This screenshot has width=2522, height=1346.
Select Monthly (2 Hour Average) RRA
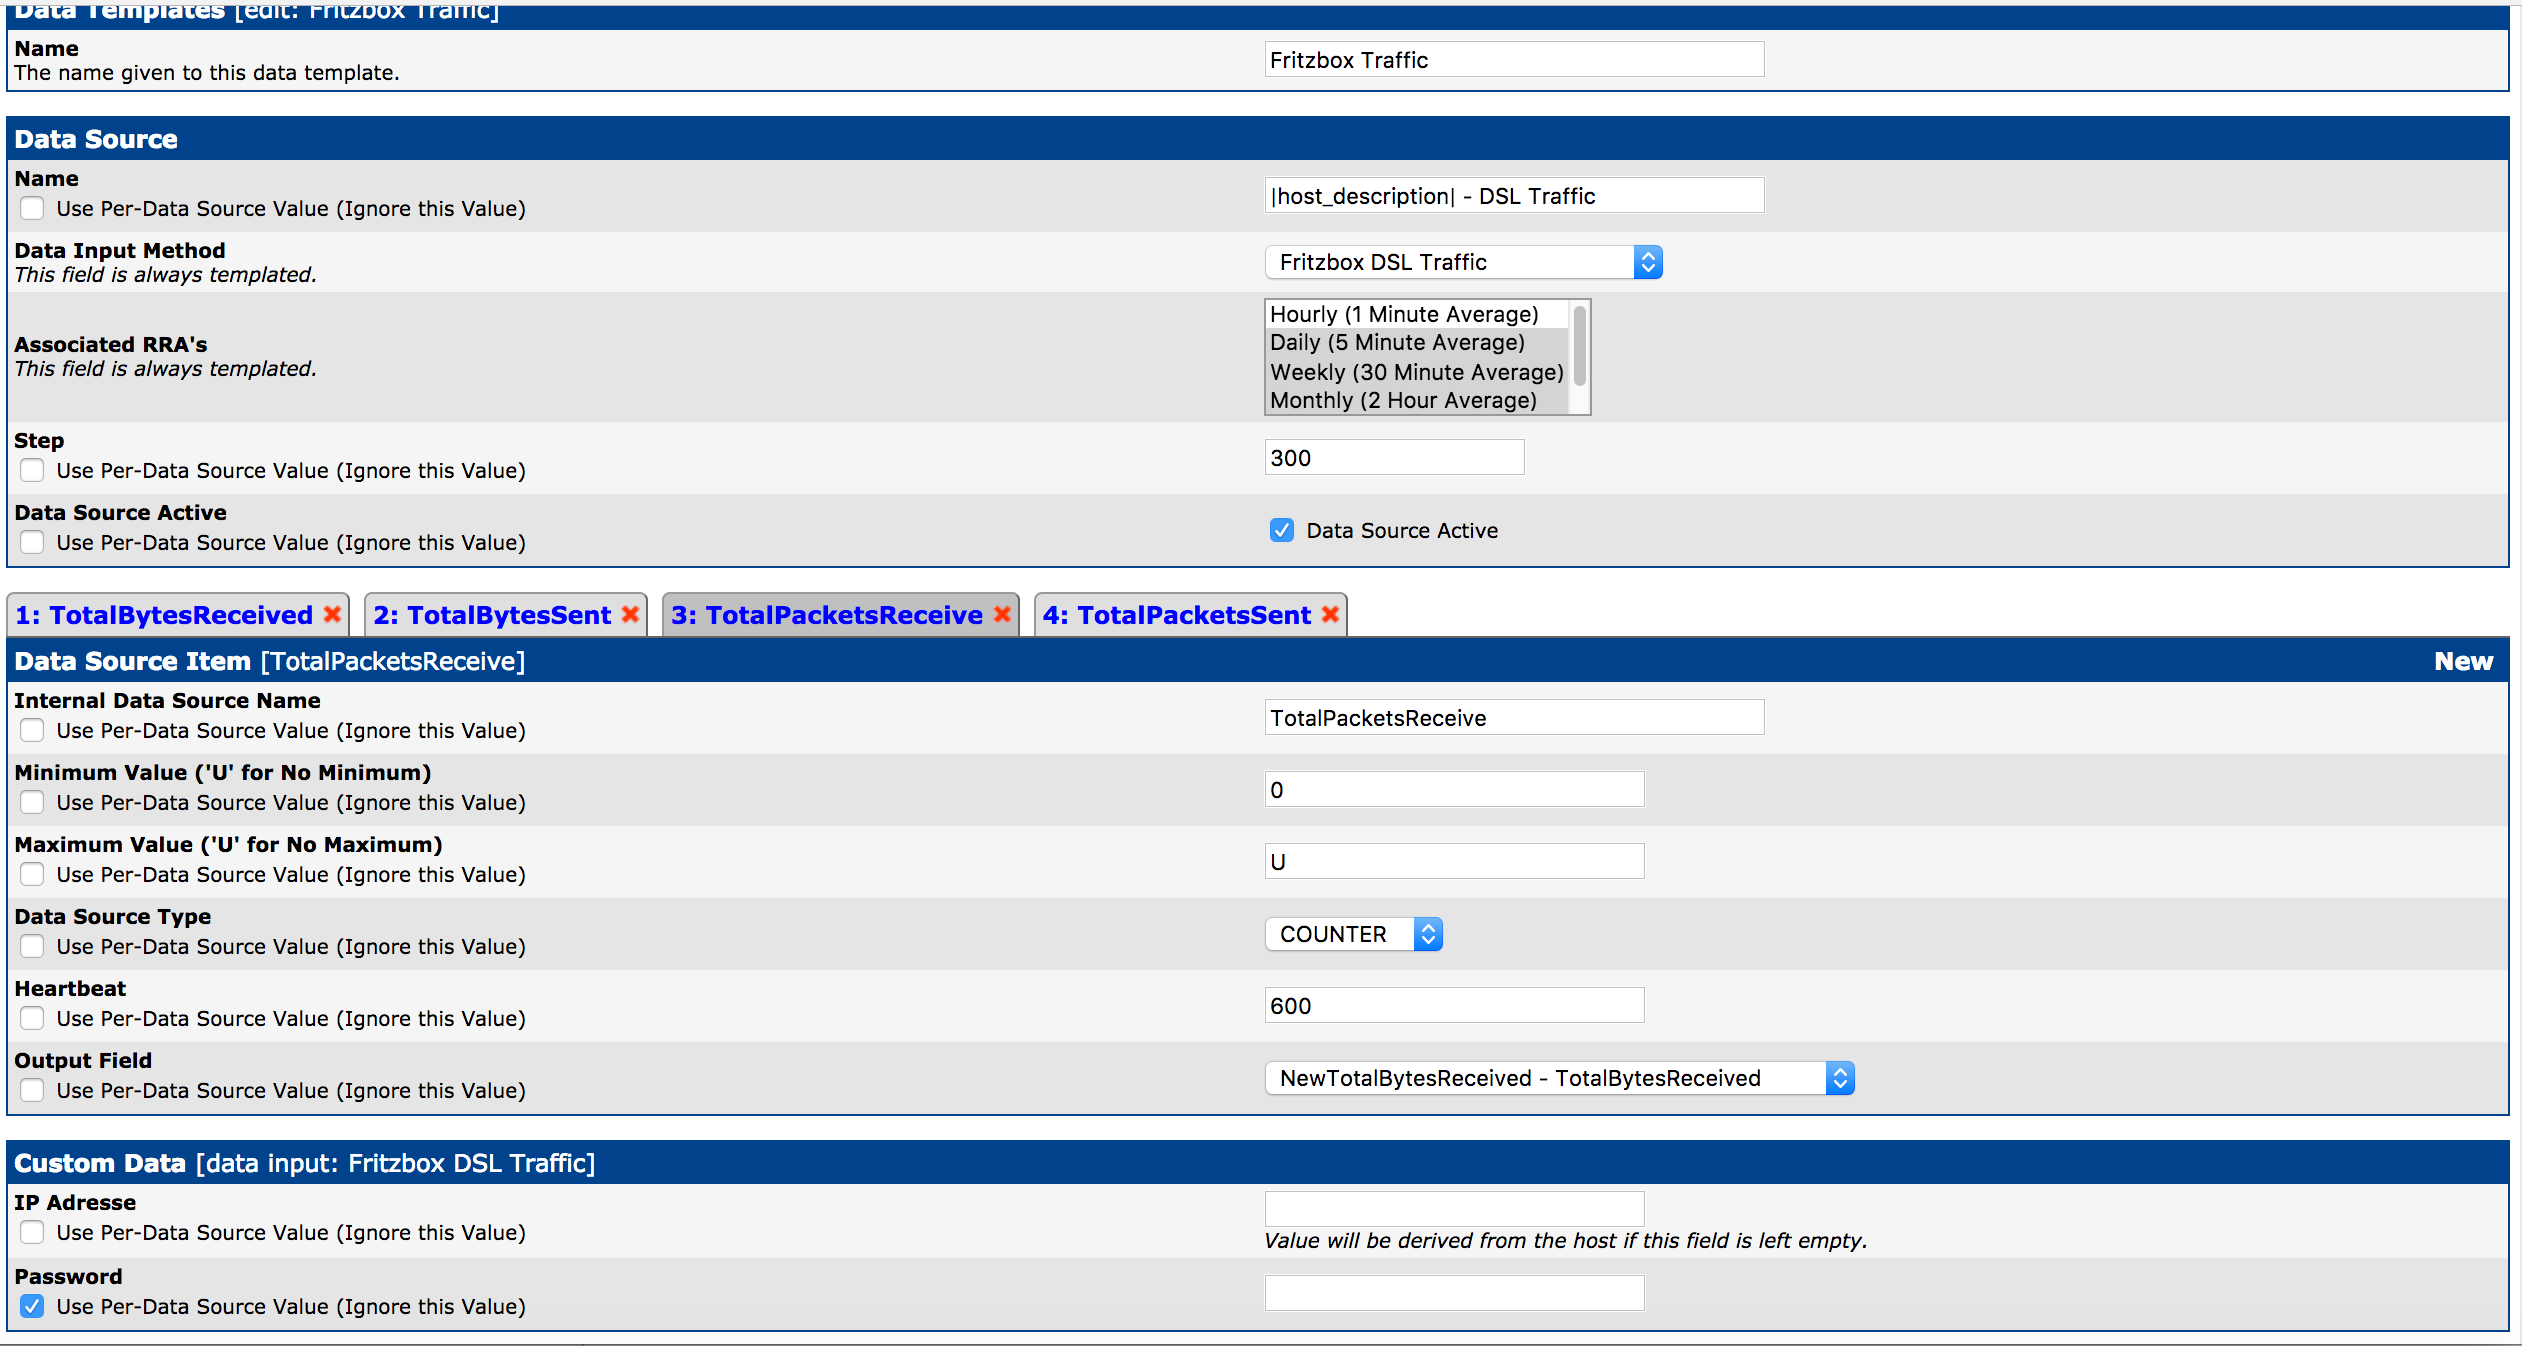tap(1417, 400)
